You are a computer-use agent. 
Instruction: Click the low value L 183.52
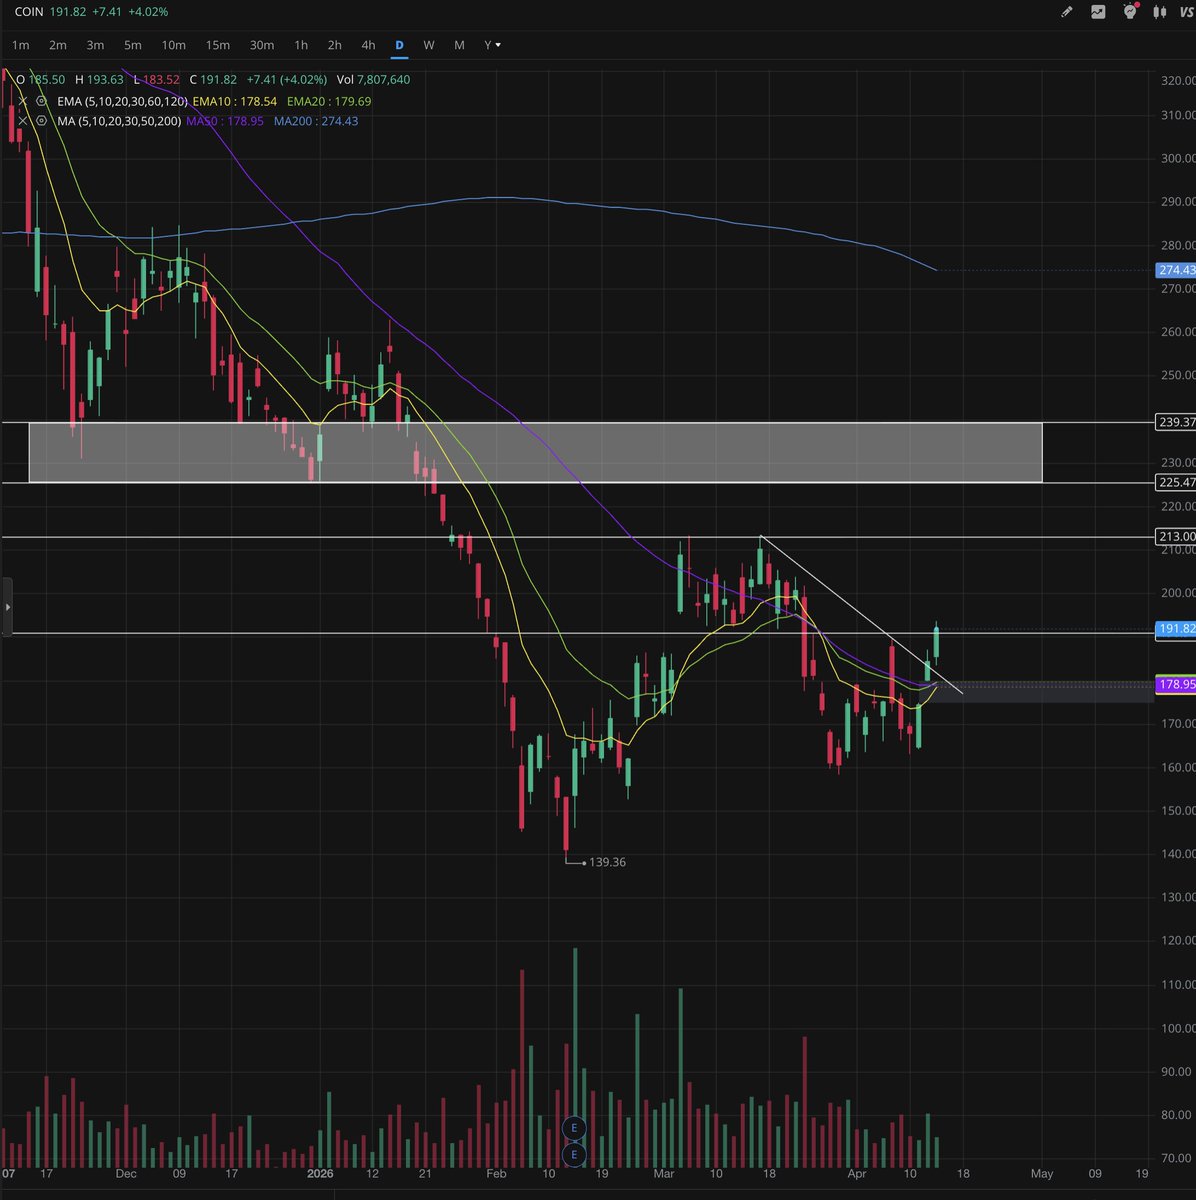click(x=156, y=79)
